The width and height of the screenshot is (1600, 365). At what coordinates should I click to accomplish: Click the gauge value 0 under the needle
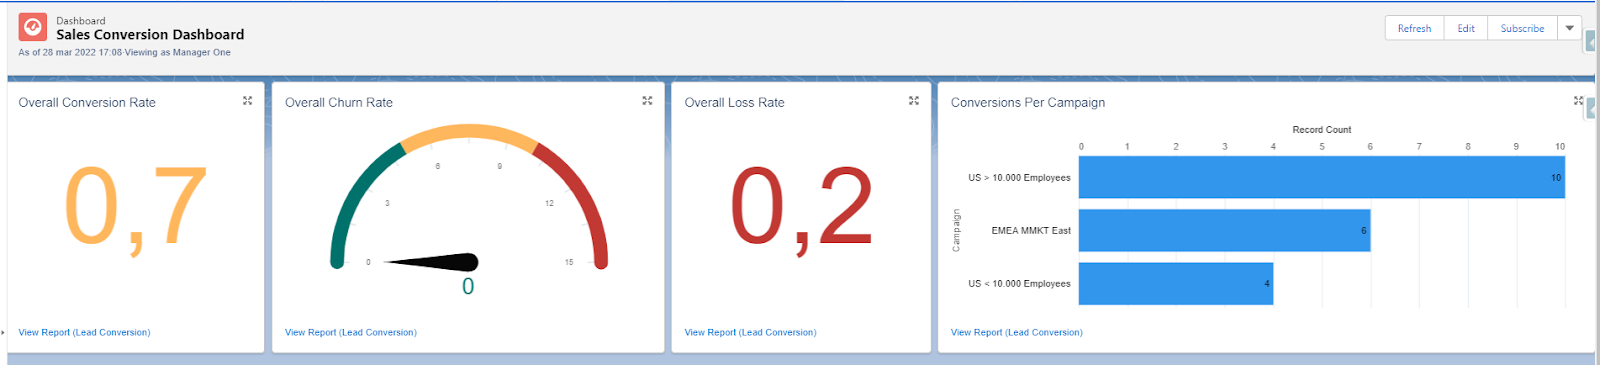[468, 287]
